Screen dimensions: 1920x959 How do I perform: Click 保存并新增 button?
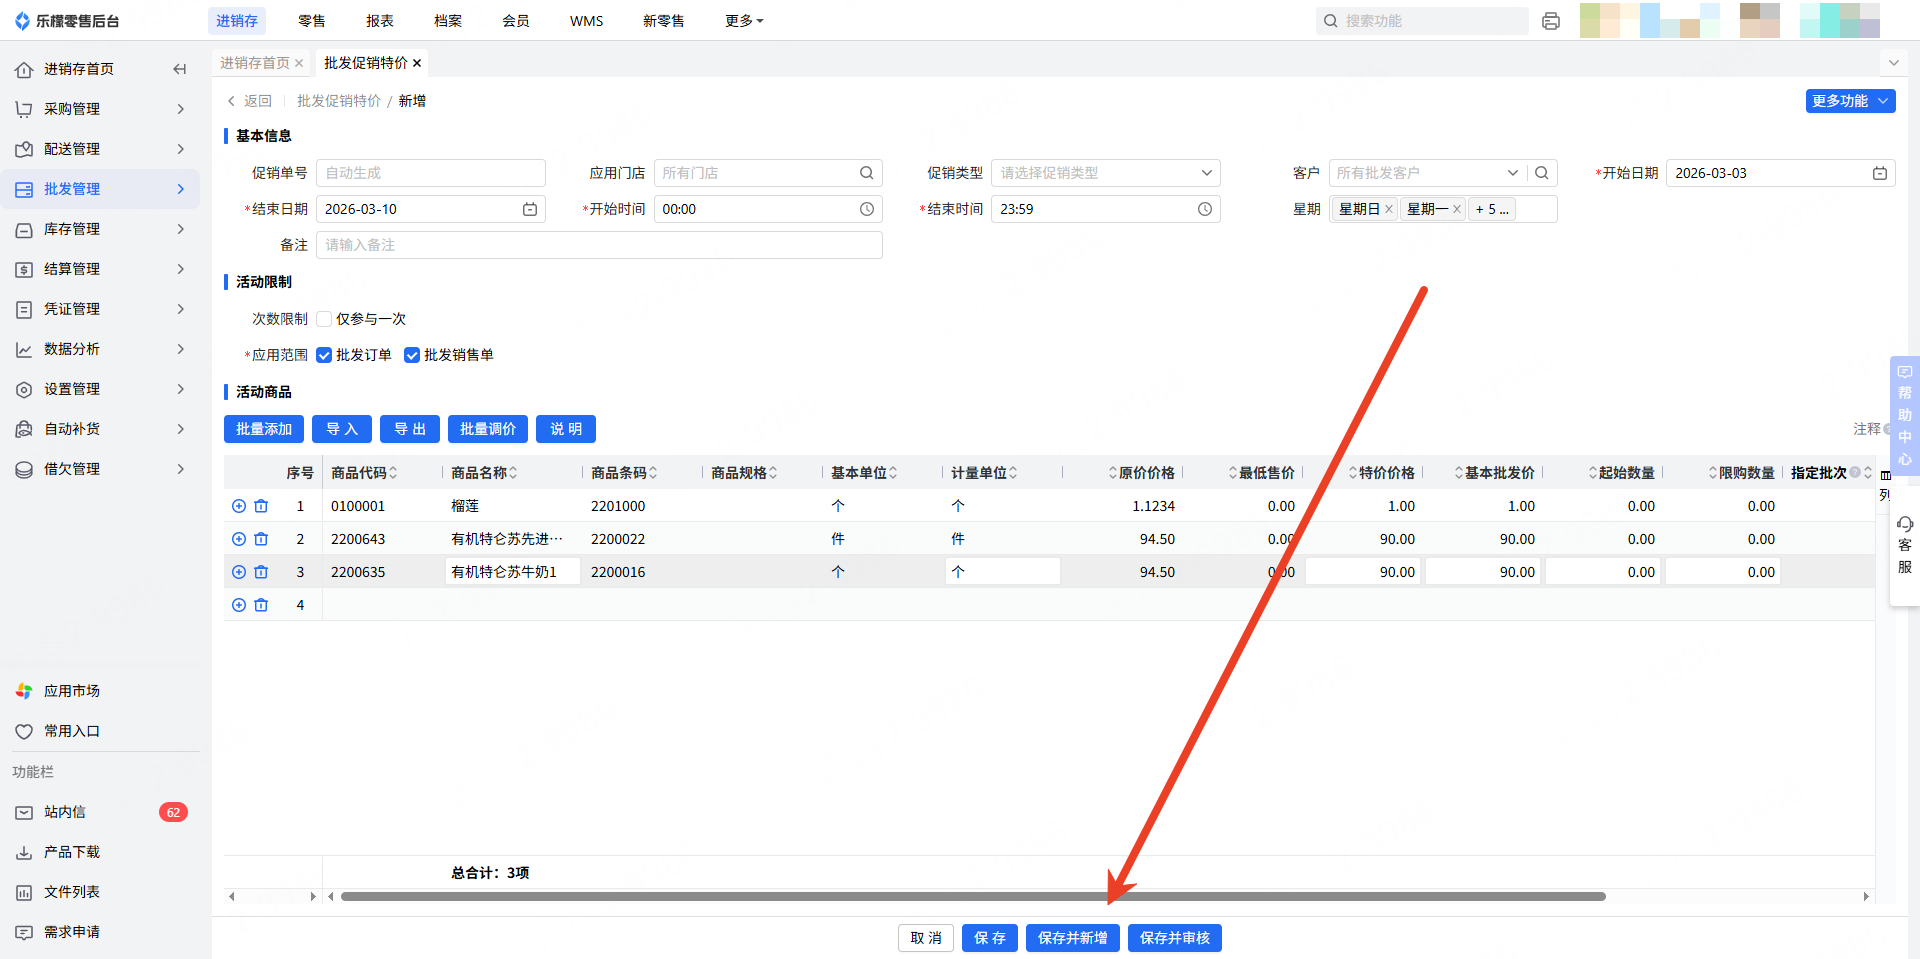click(x=1073, y=938)
